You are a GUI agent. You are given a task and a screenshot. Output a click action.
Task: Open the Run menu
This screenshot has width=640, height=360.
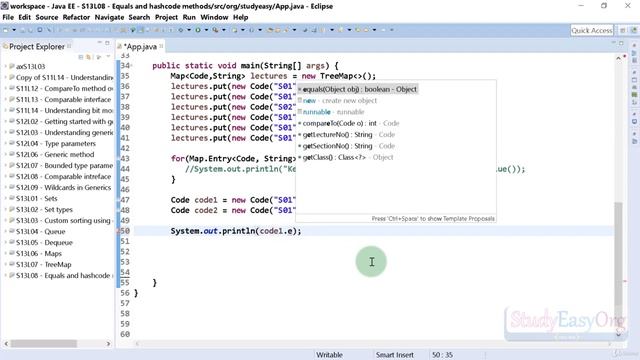189,17
